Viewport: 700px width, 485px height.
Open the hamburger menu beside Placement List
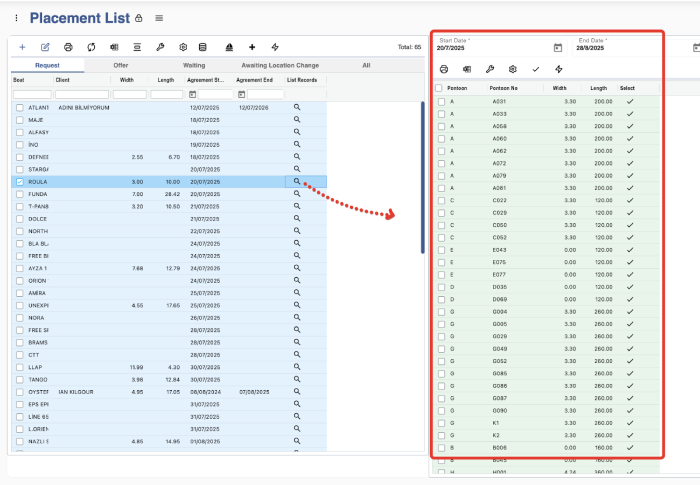tap(159, 18)
